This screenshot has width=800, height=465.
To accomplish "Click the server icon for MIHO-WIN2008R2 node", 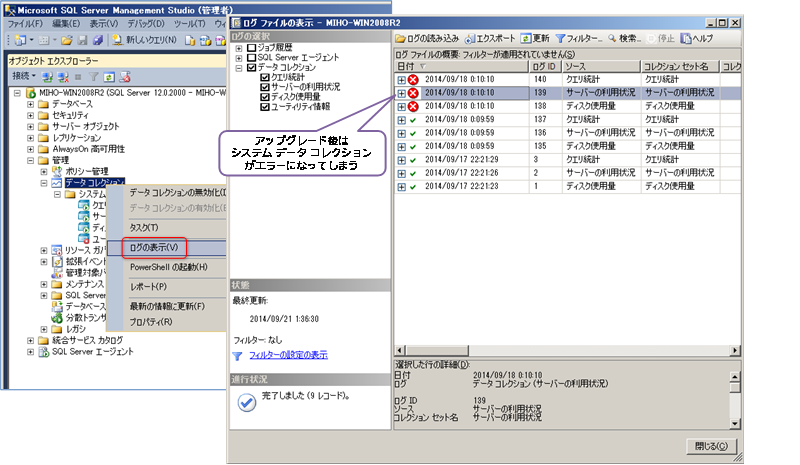I will point(31,93).
